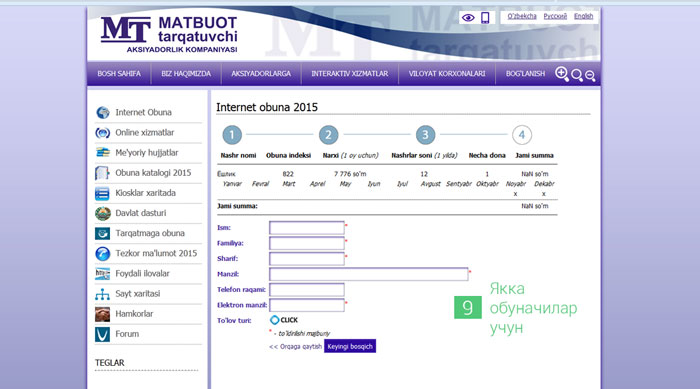Viewport: 700px width, 389px height.
Task: Click the Hamkorlar sidebar link
Action: pyautogui.click(x=134, y=314)
